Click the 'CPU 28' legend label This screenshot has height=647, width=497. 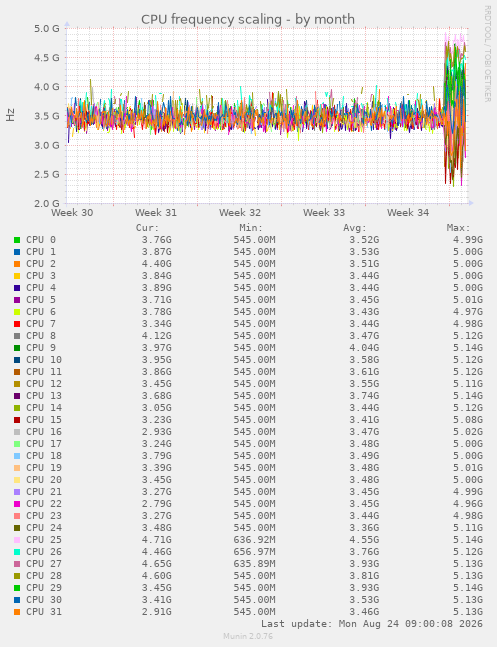pyautogui.click(x=44, y=576)
